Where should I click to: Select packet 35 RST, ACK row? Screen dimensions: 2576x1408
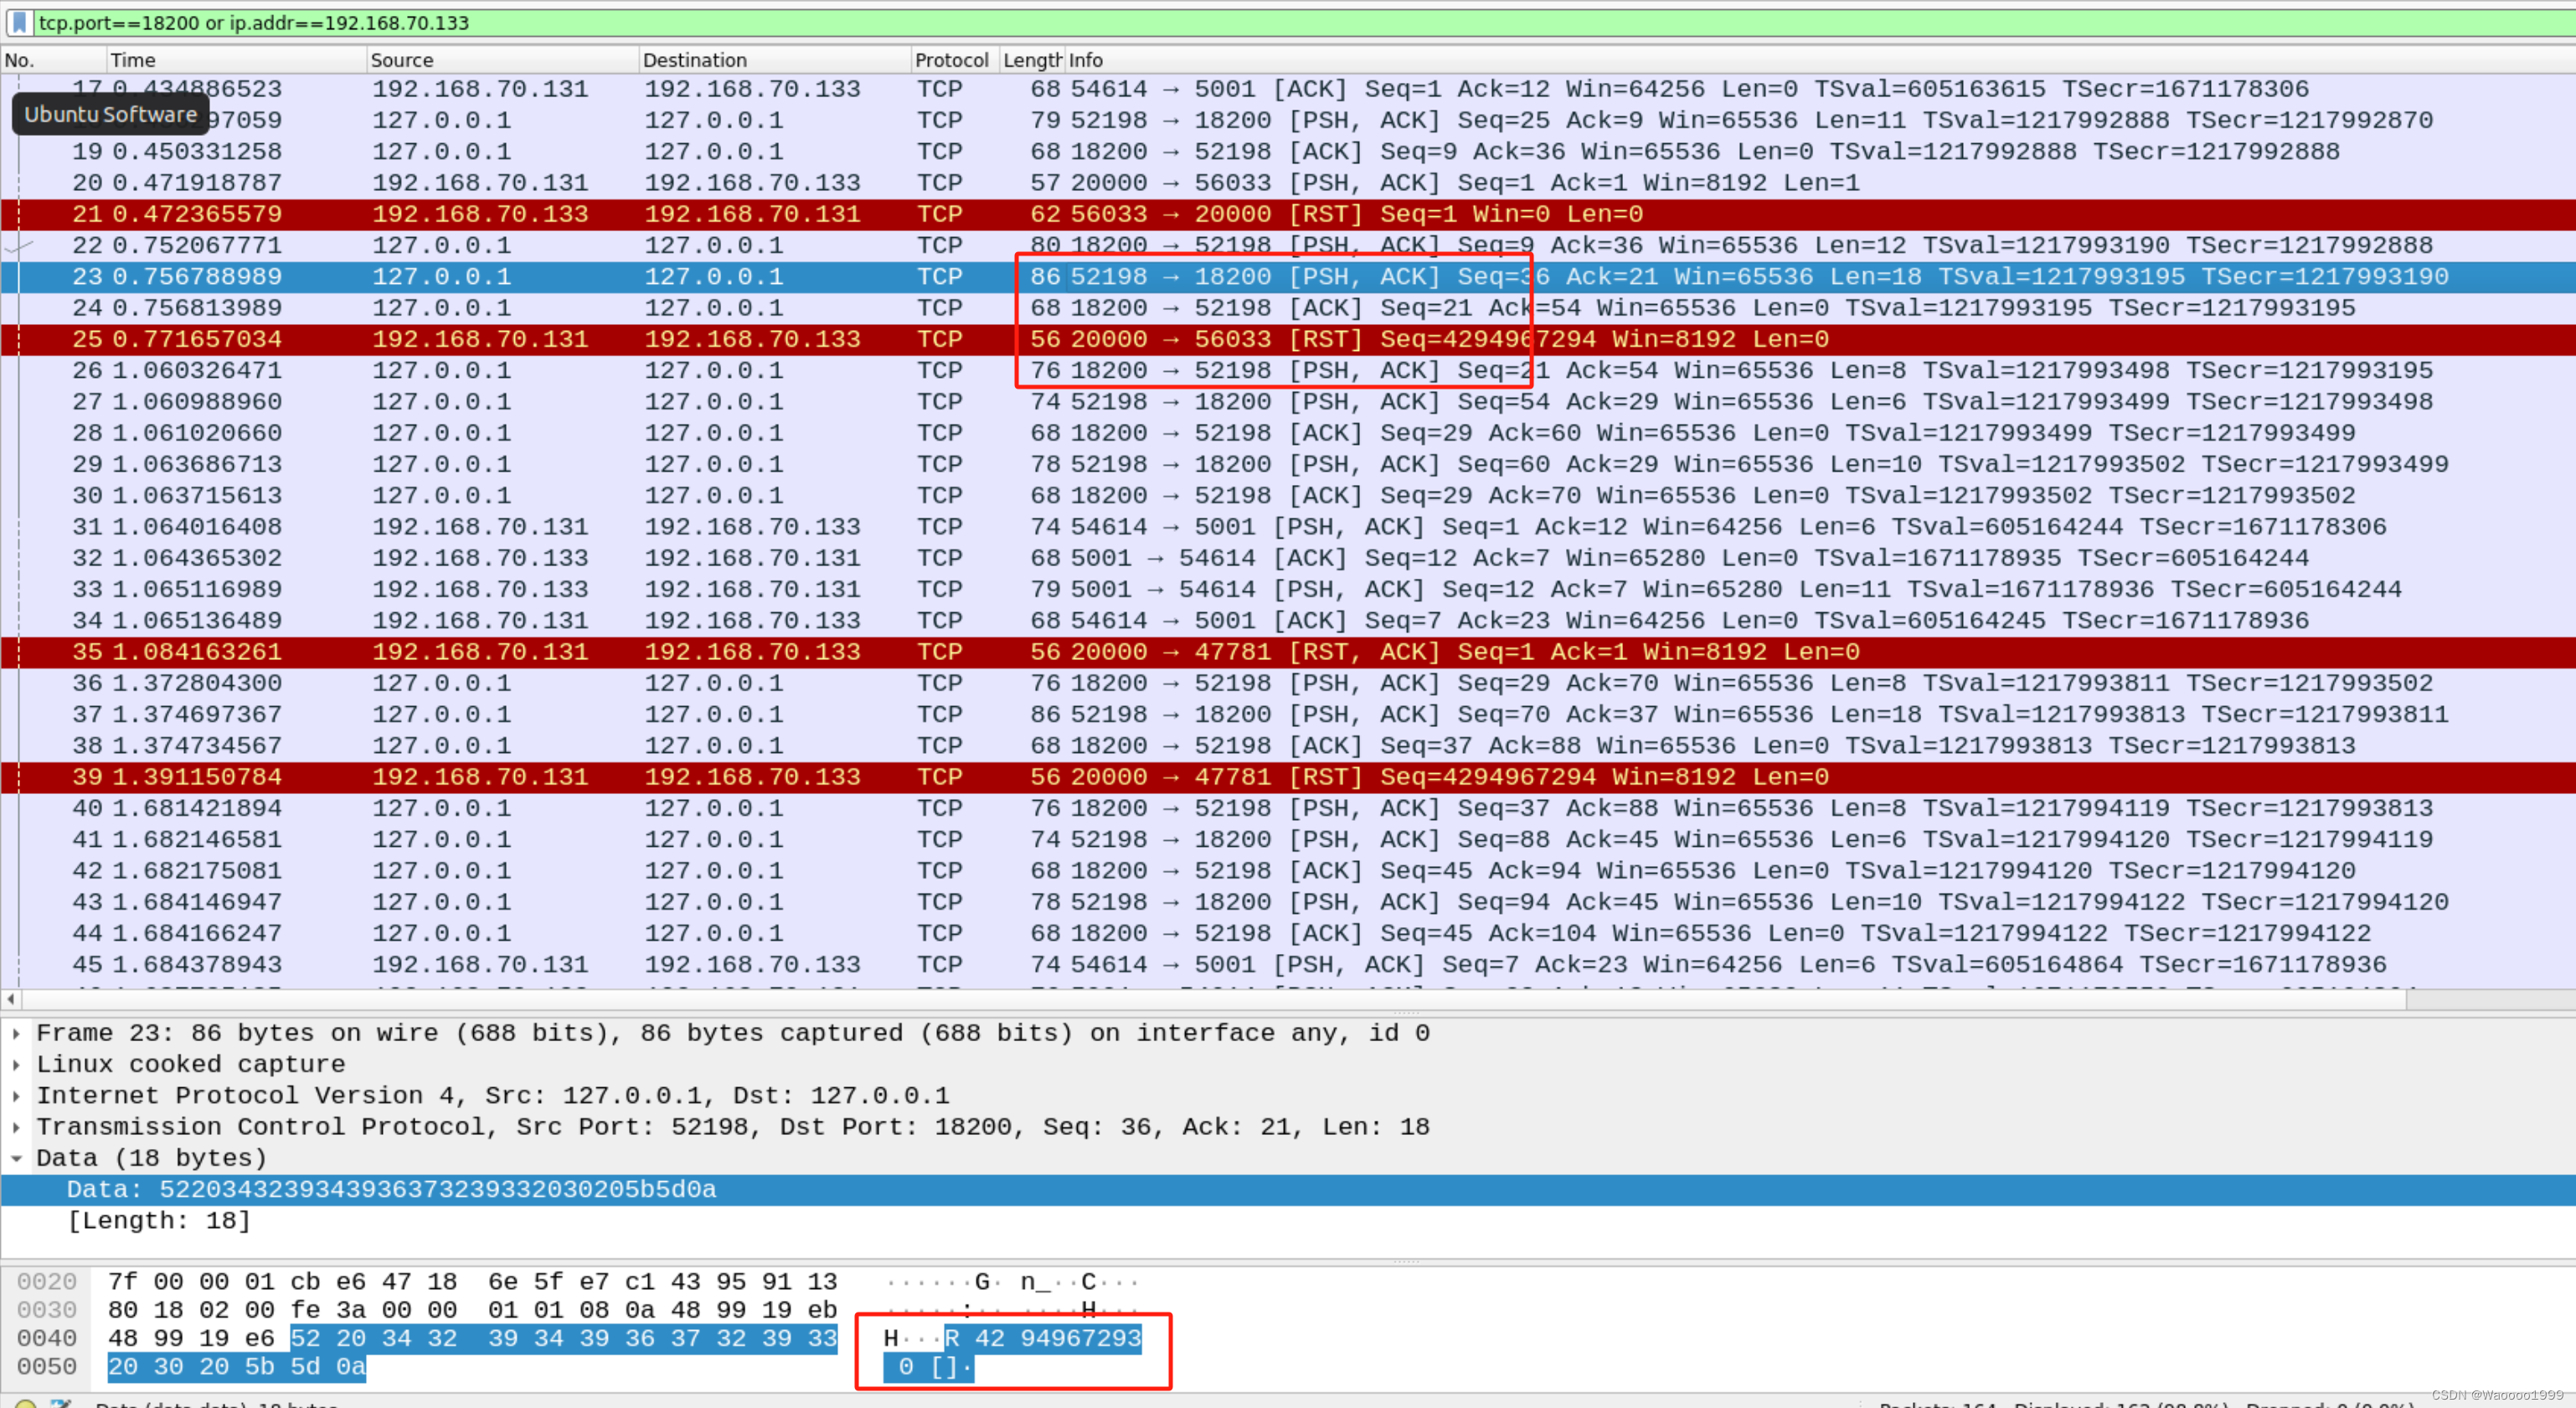1288,652
